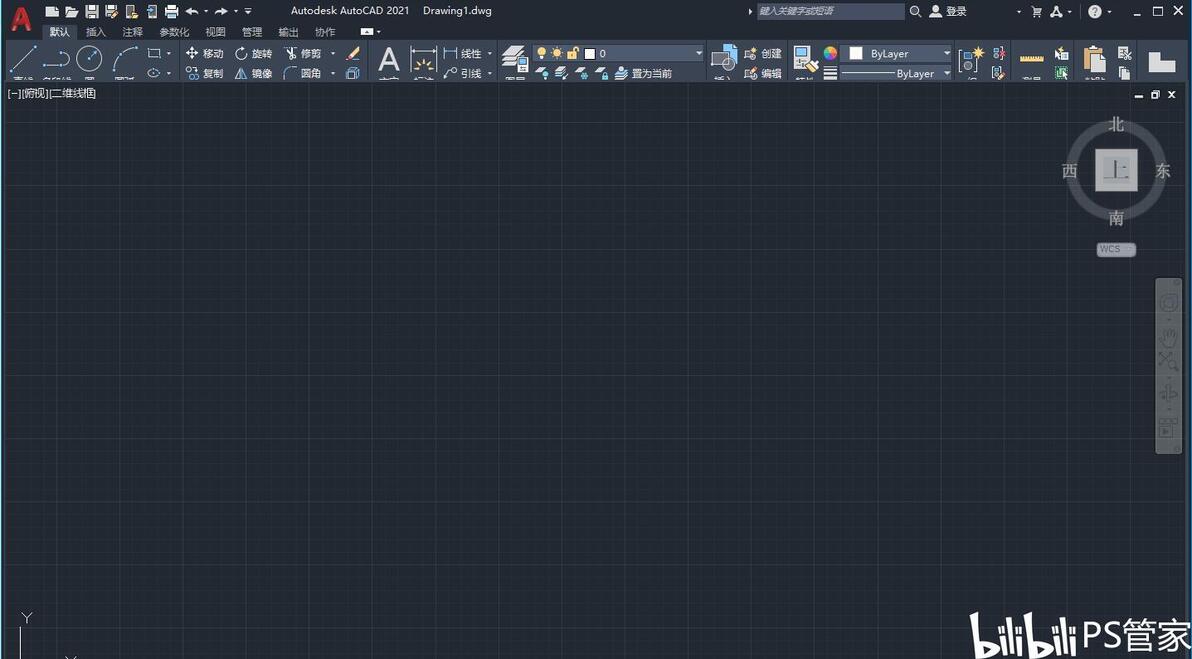Click the 镜像 (Mirror) tool

253,73
